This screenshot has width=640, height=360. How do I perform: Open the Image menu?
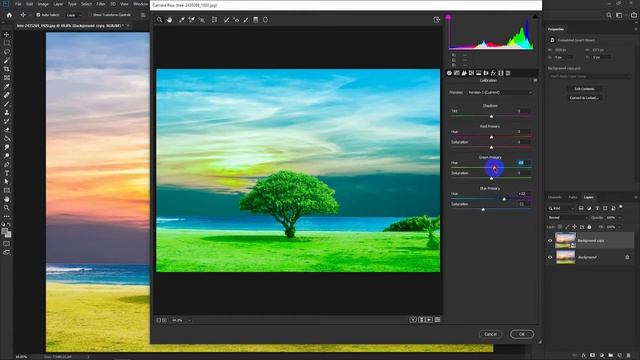(x=43, y=4)
